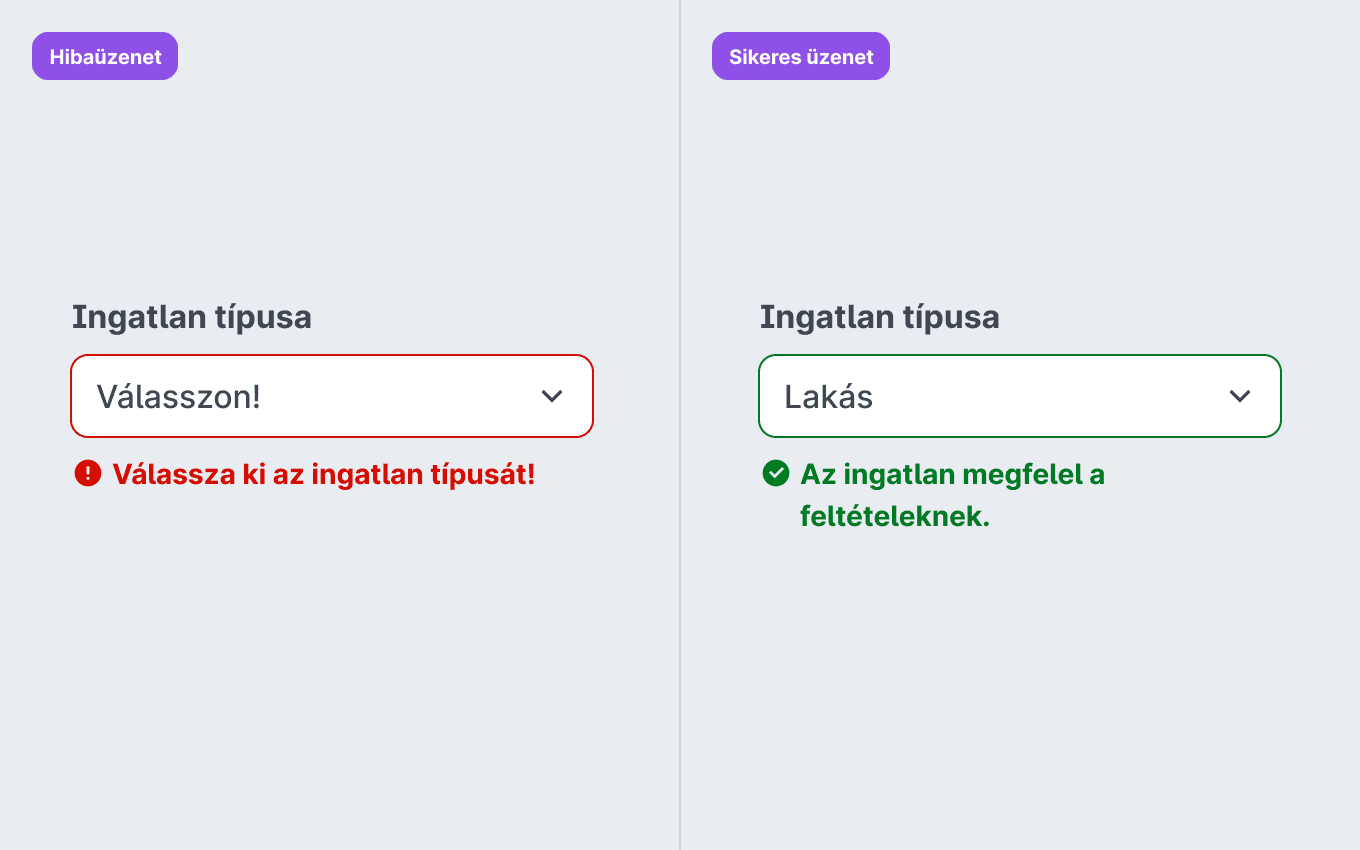Open the 'Válasszon!' property type dropdown
Image resolution: width=1360 pixels, height=850 pixels.
[x=332, y=396]
